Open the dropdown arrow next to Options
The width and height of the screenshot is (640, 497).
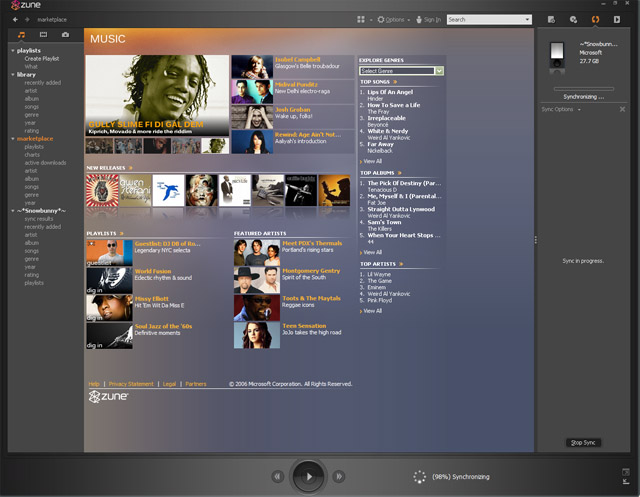pyautogui.click(x=409, y=20)
